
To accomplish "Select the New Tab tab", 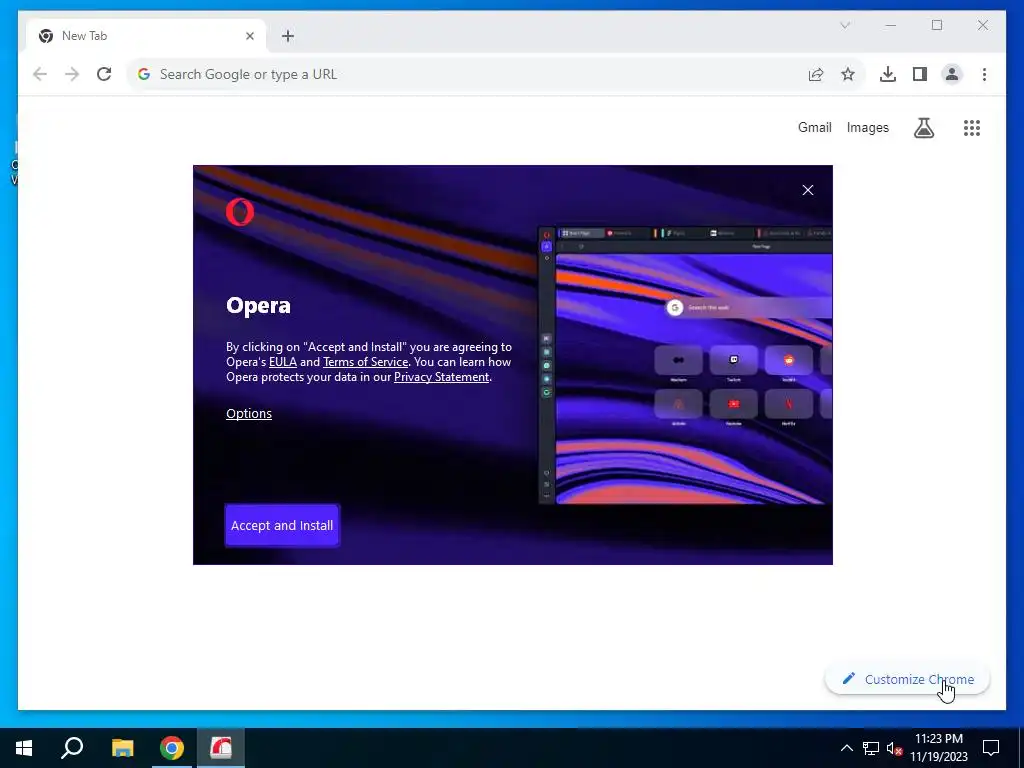I will pos(146,36).
